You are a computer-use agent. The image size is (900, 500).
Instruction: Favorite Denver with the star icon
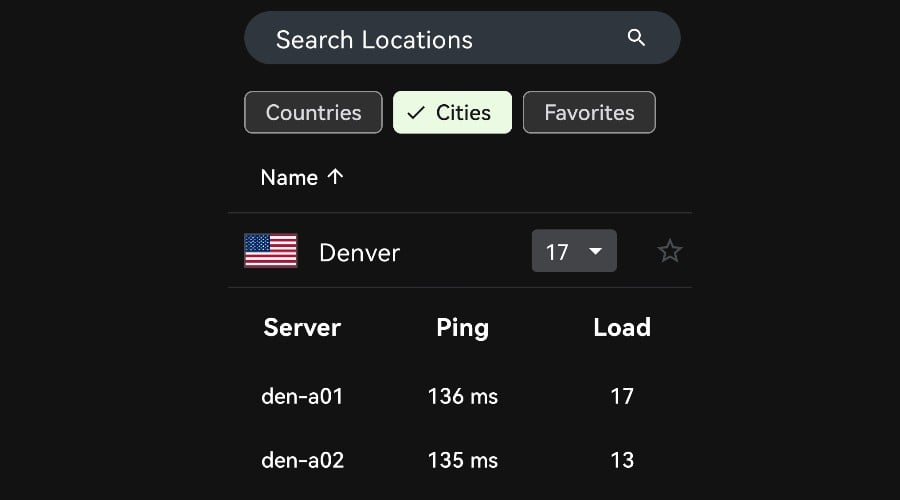[669, 251]
